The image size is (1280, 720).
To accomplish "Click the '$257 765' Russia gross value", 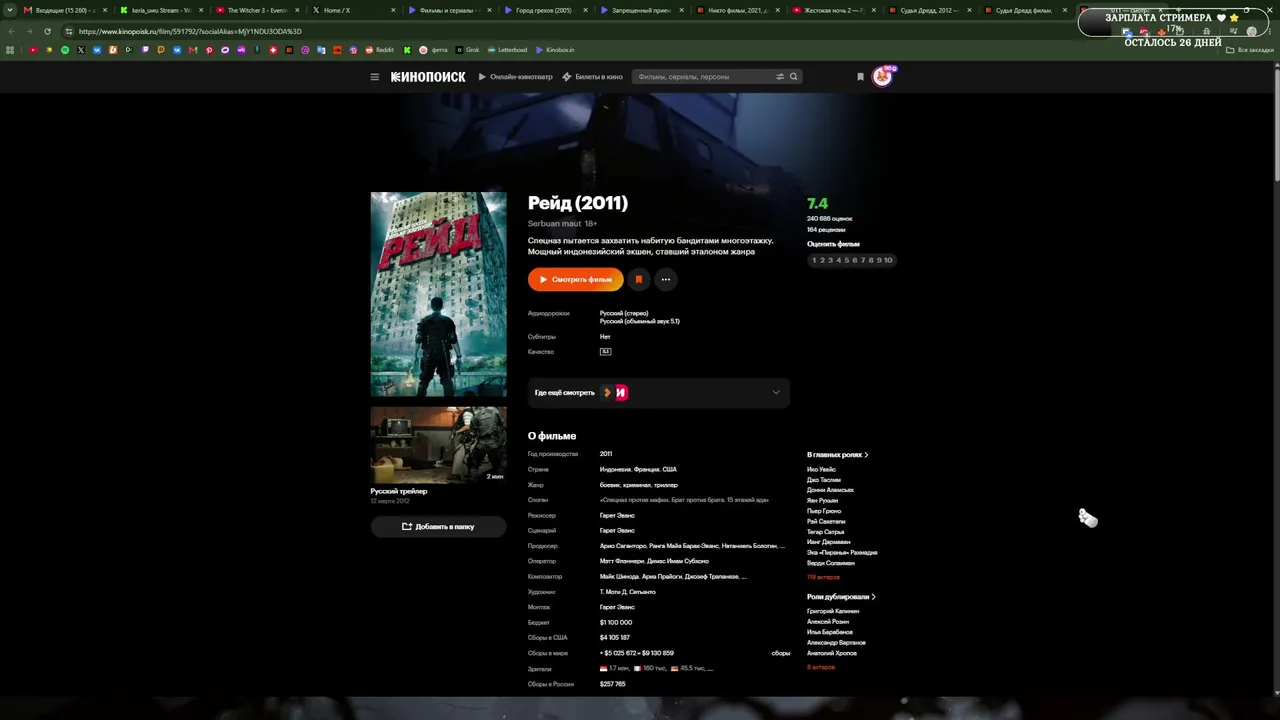I will tap(613, 684).
